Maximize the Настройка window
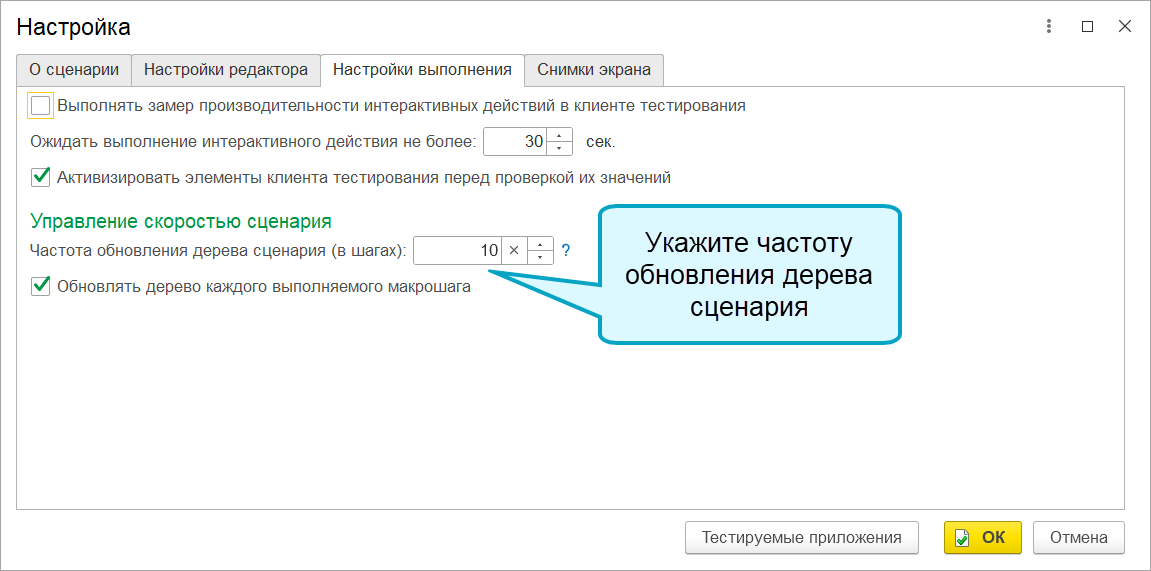The height and width of the screenshot is (571, 1151). [x=1088, y=27]
